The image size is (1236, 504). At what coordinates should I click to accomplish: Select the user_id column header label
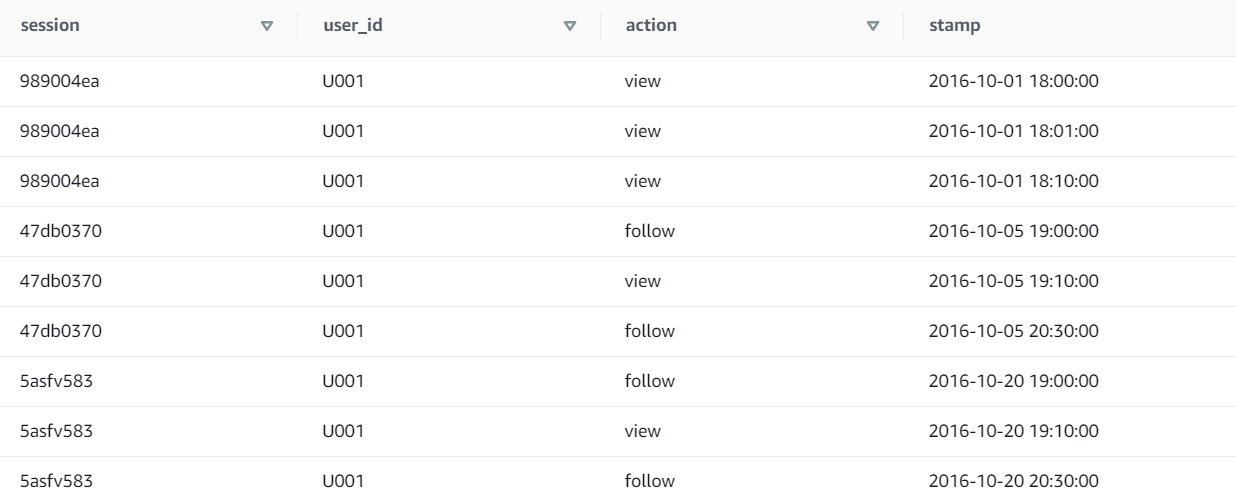point(350,26)
